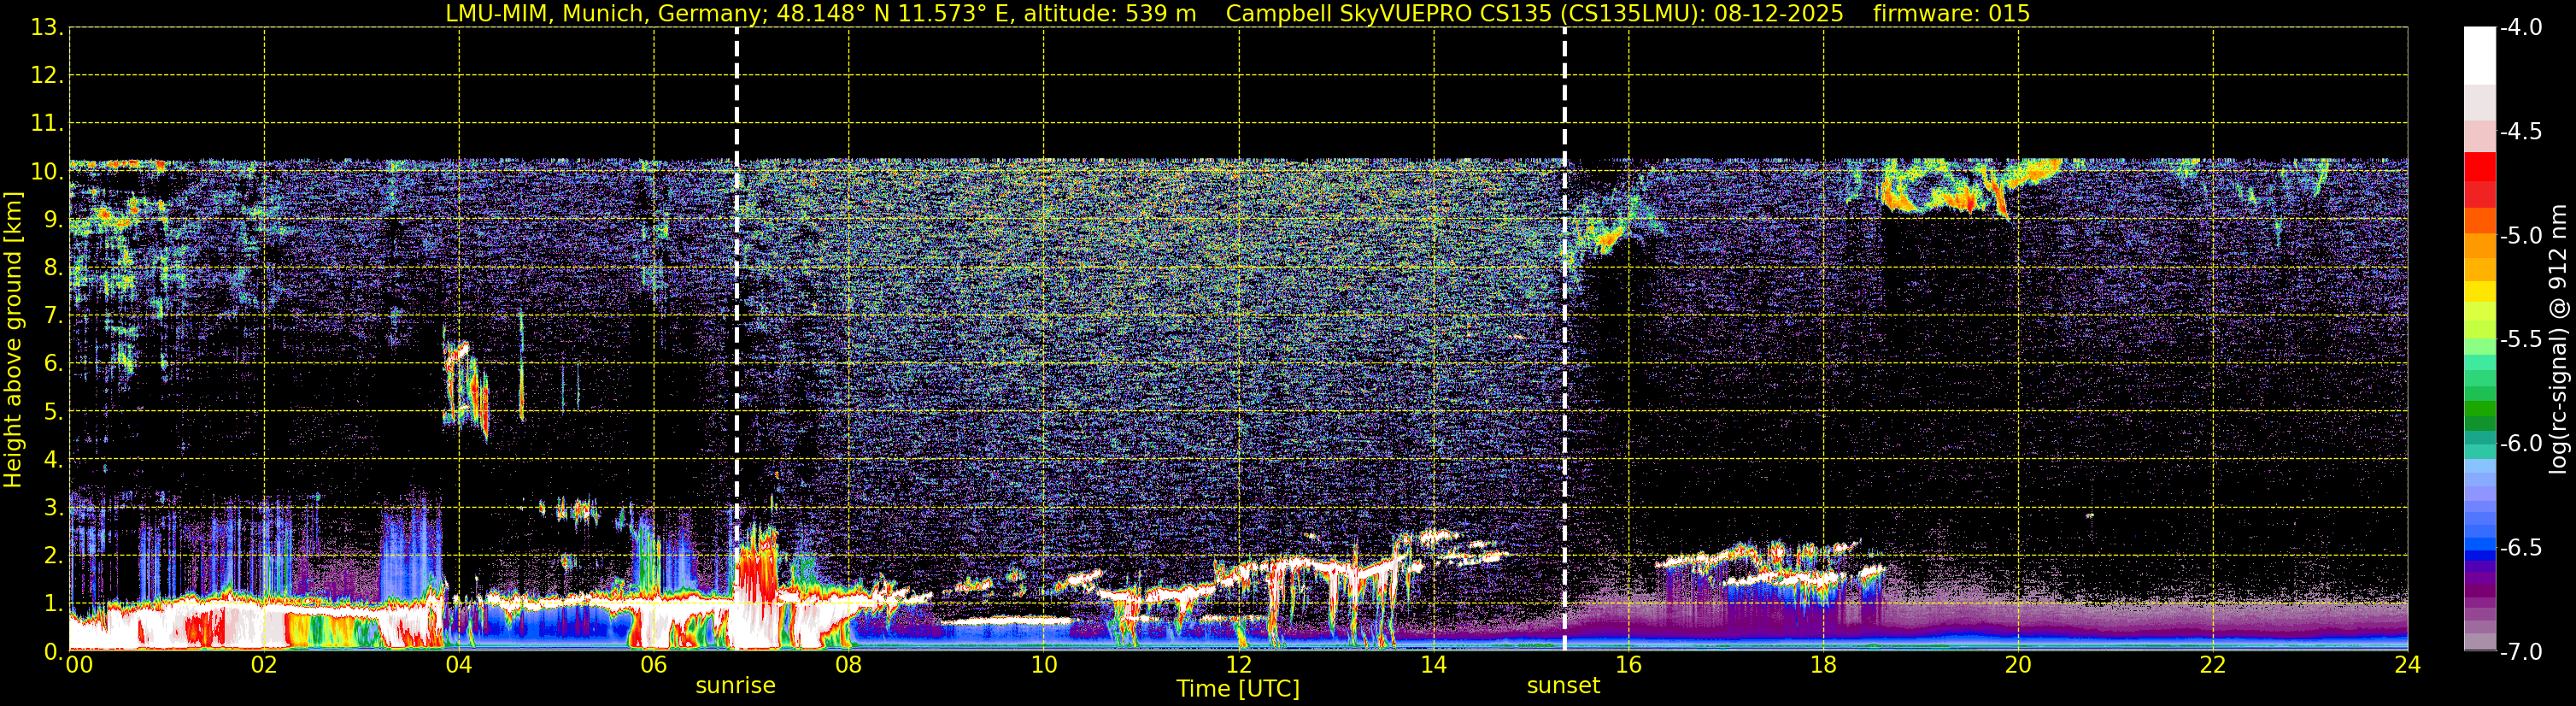This screenshot has height=706, width=2576.
Task: Click the height tick label '7.'
Action: 53,316
